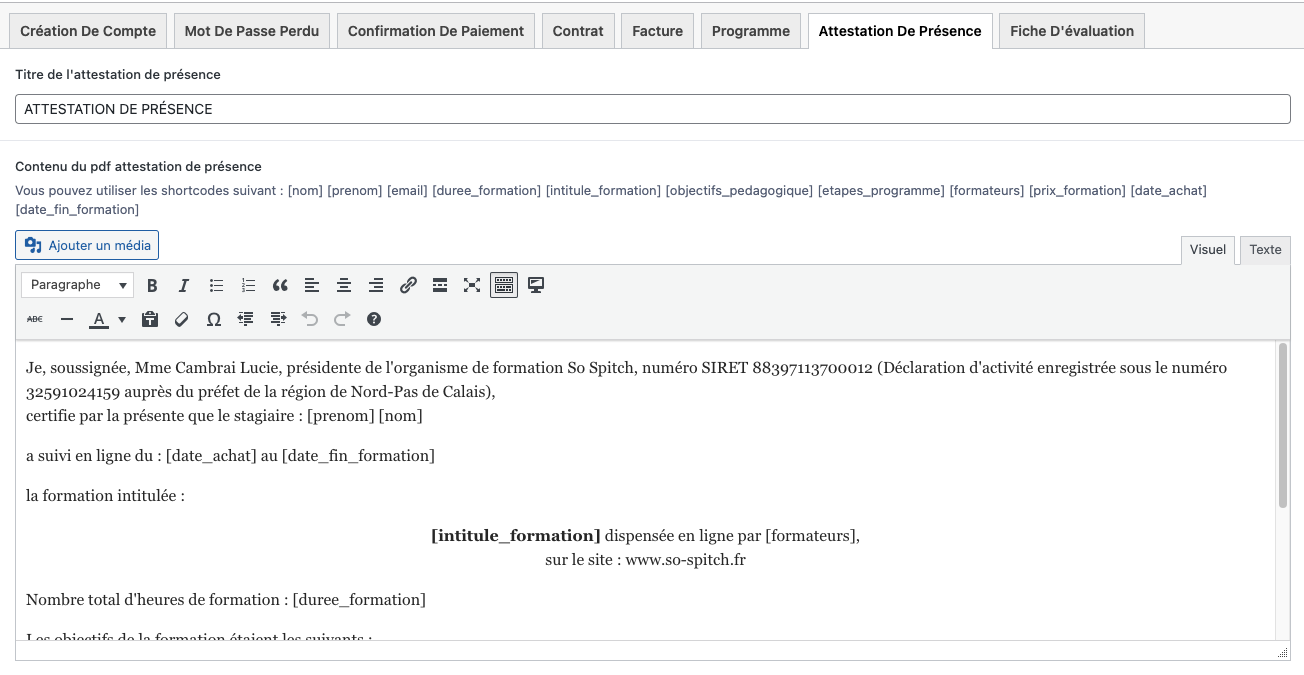1304x675 pixels.
Task: Apply the text color swatch
Action: coord(99,320)
